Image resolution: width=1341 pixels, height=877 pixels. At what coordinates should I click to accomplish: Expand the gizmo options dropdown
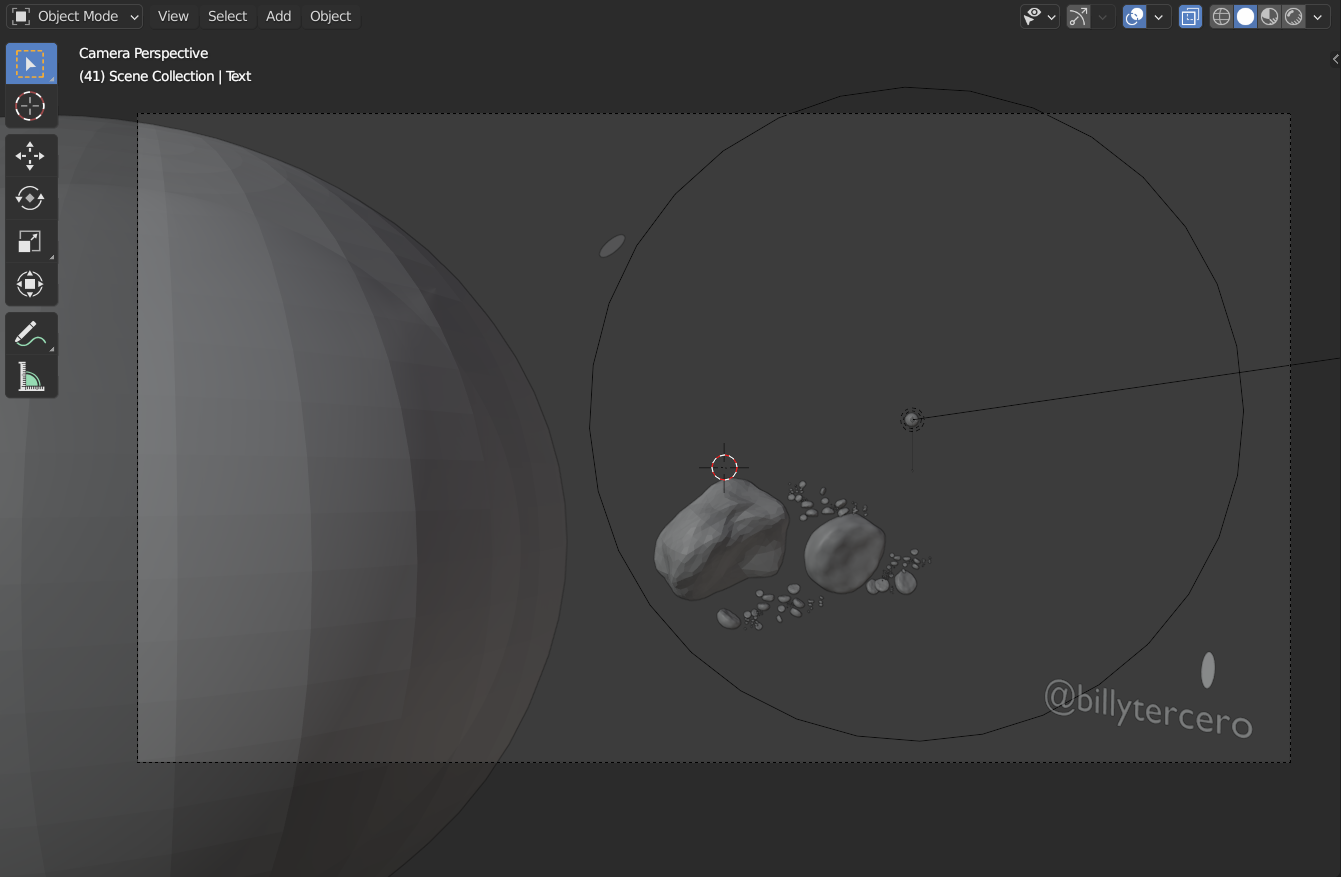pos(1103,16)
